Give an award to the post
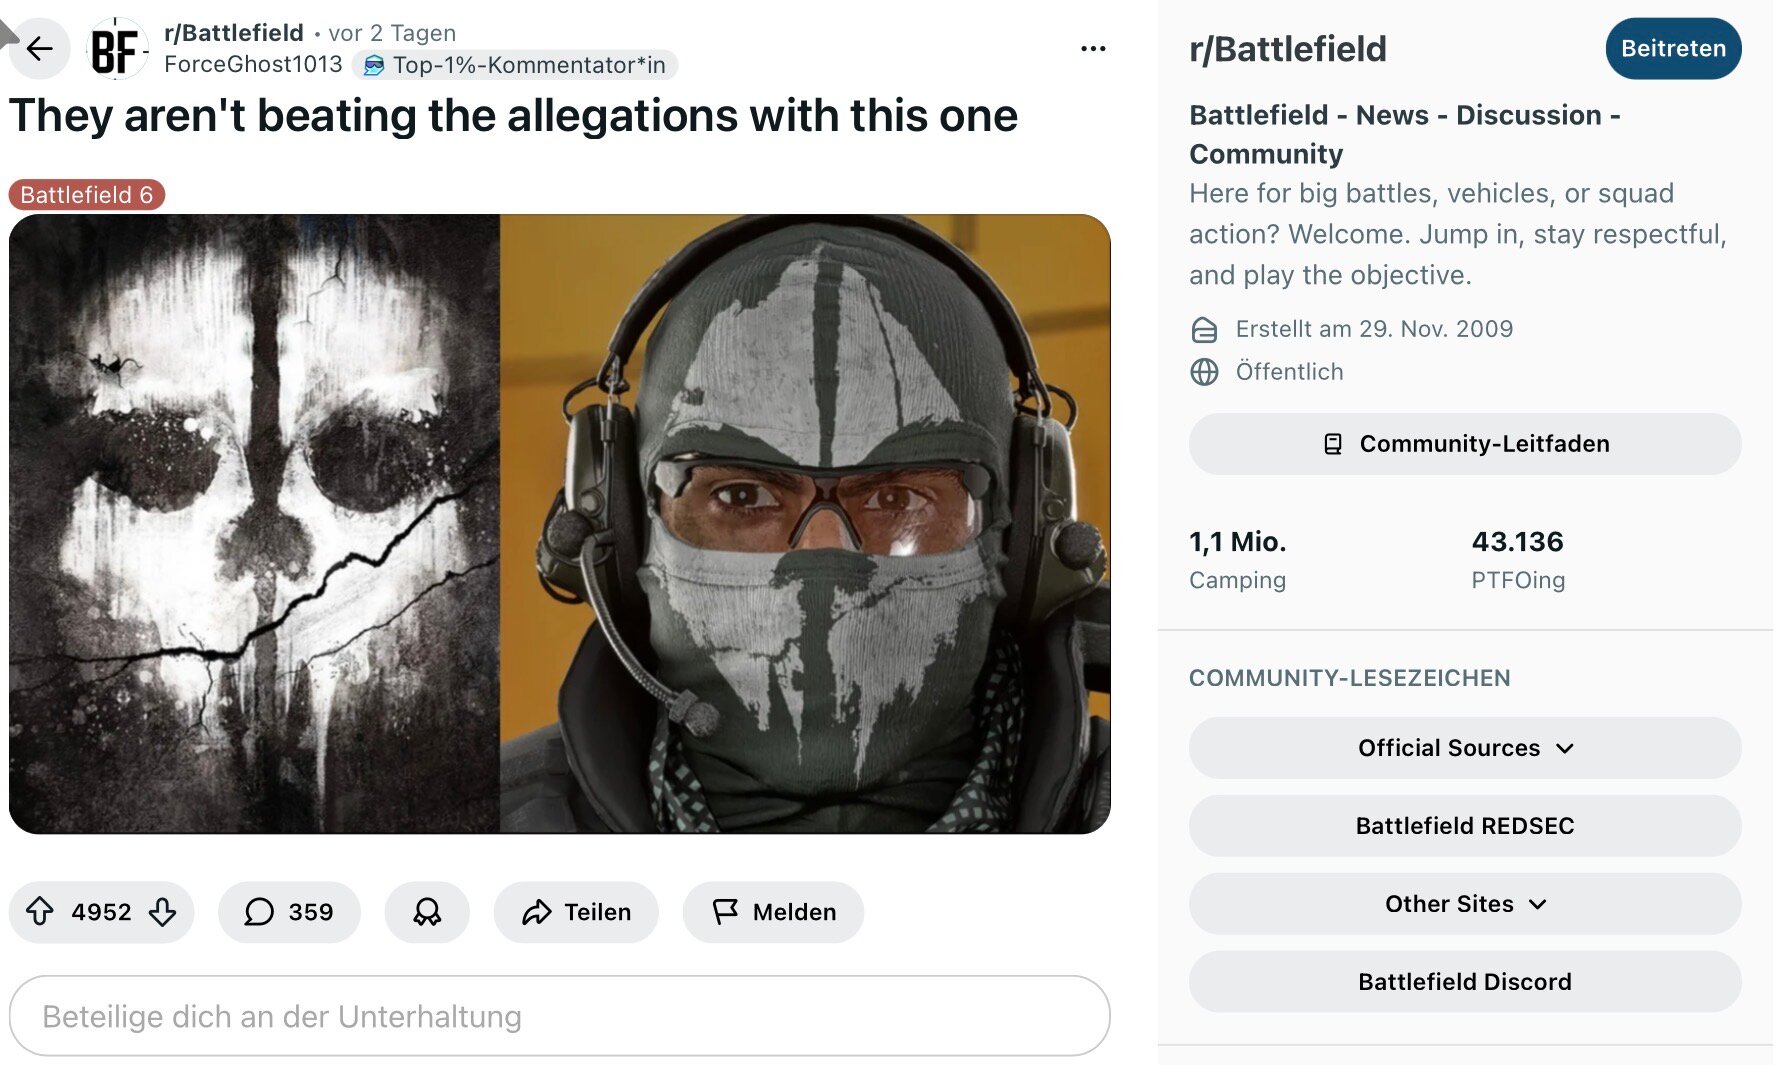Image resolution: width=1778 pixels, height=1065 pixels. [x=427, y=911]
